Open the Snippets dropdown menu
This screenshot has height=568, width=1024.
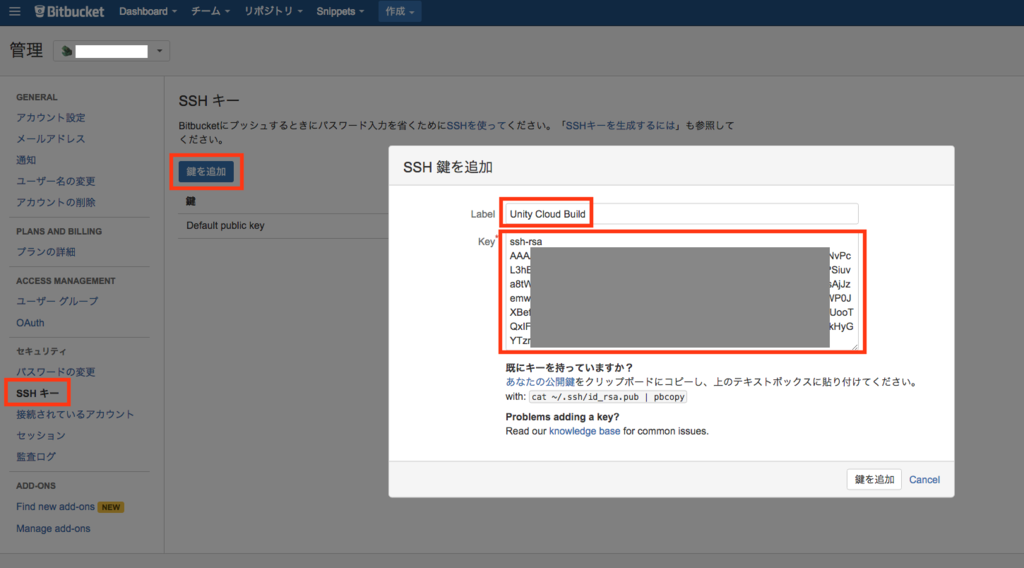pyautogui.click(x=340, y=11)
